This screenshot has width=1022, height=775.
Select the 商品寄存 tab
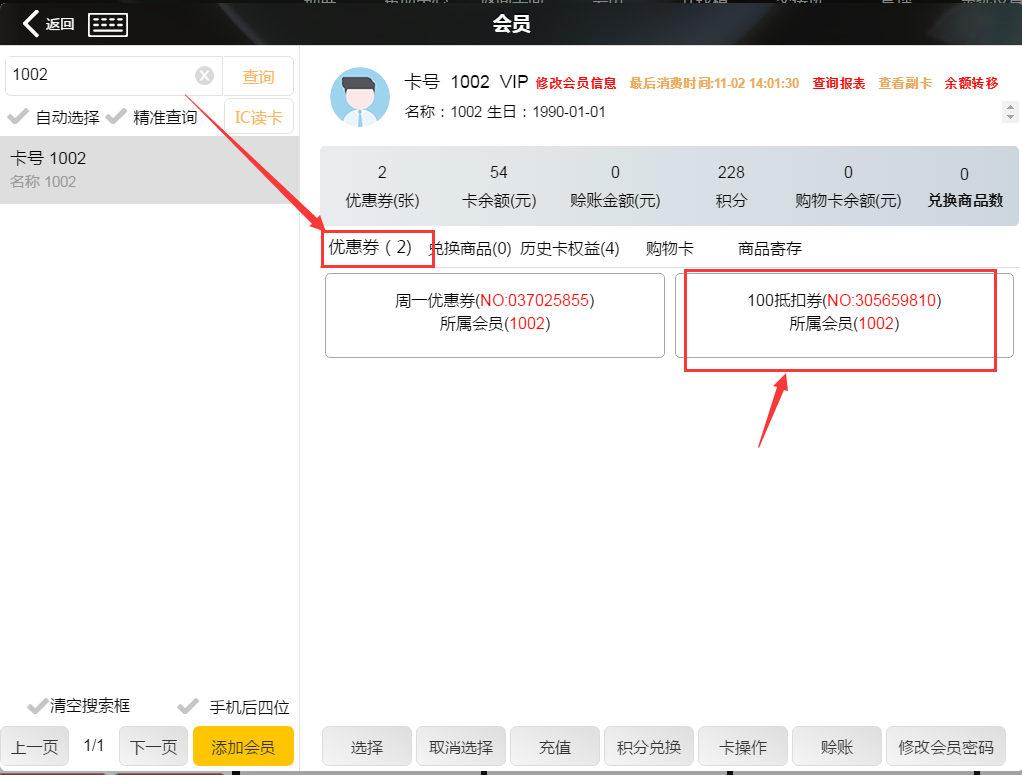[x=769, y=249]
